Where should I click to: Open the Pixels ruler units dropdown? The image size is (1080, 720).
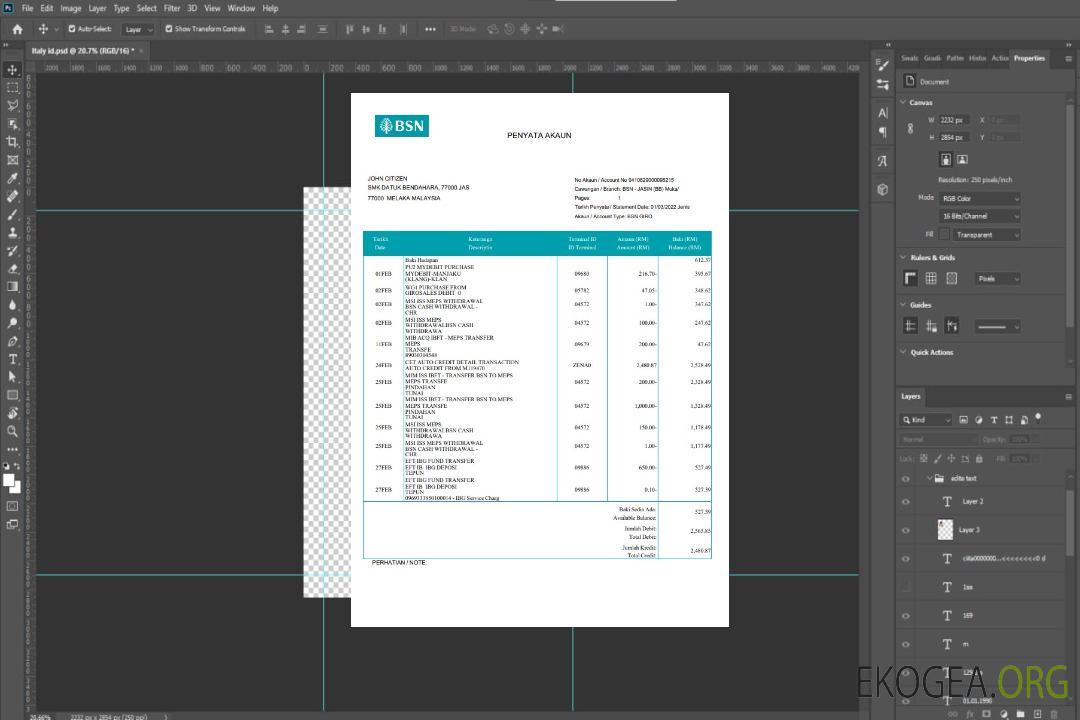point(998,279)
